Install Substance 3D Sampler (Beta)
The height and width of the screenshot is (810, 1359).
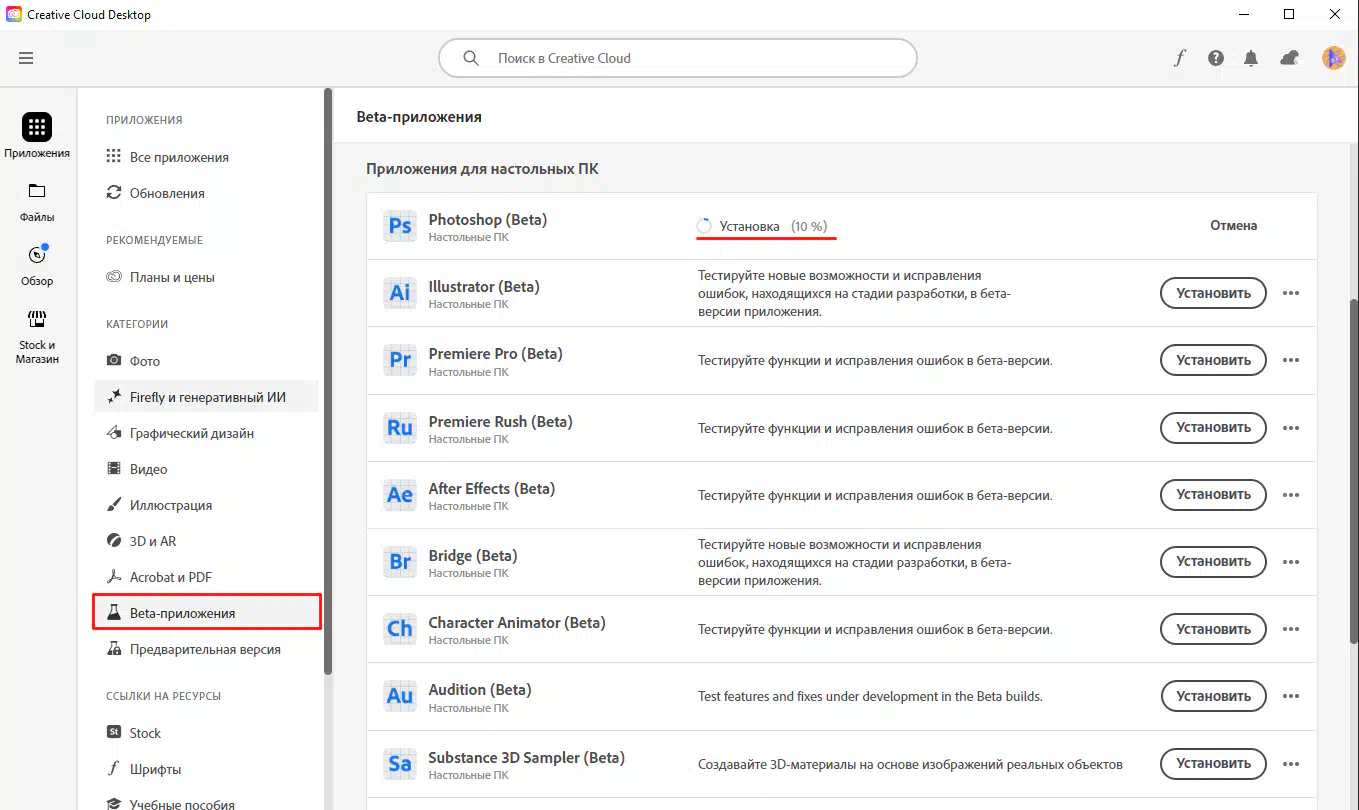click(1213, 763)
